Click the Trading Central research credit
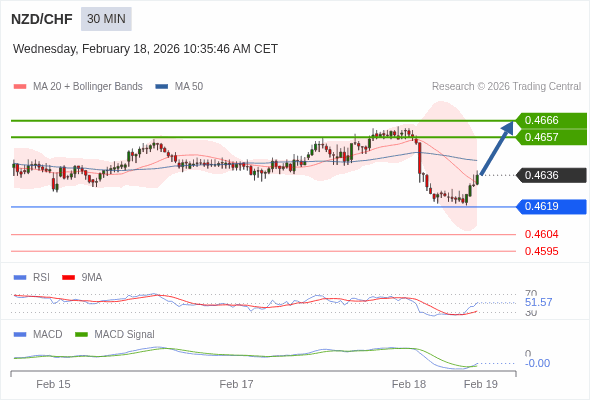 coord(506,87)
